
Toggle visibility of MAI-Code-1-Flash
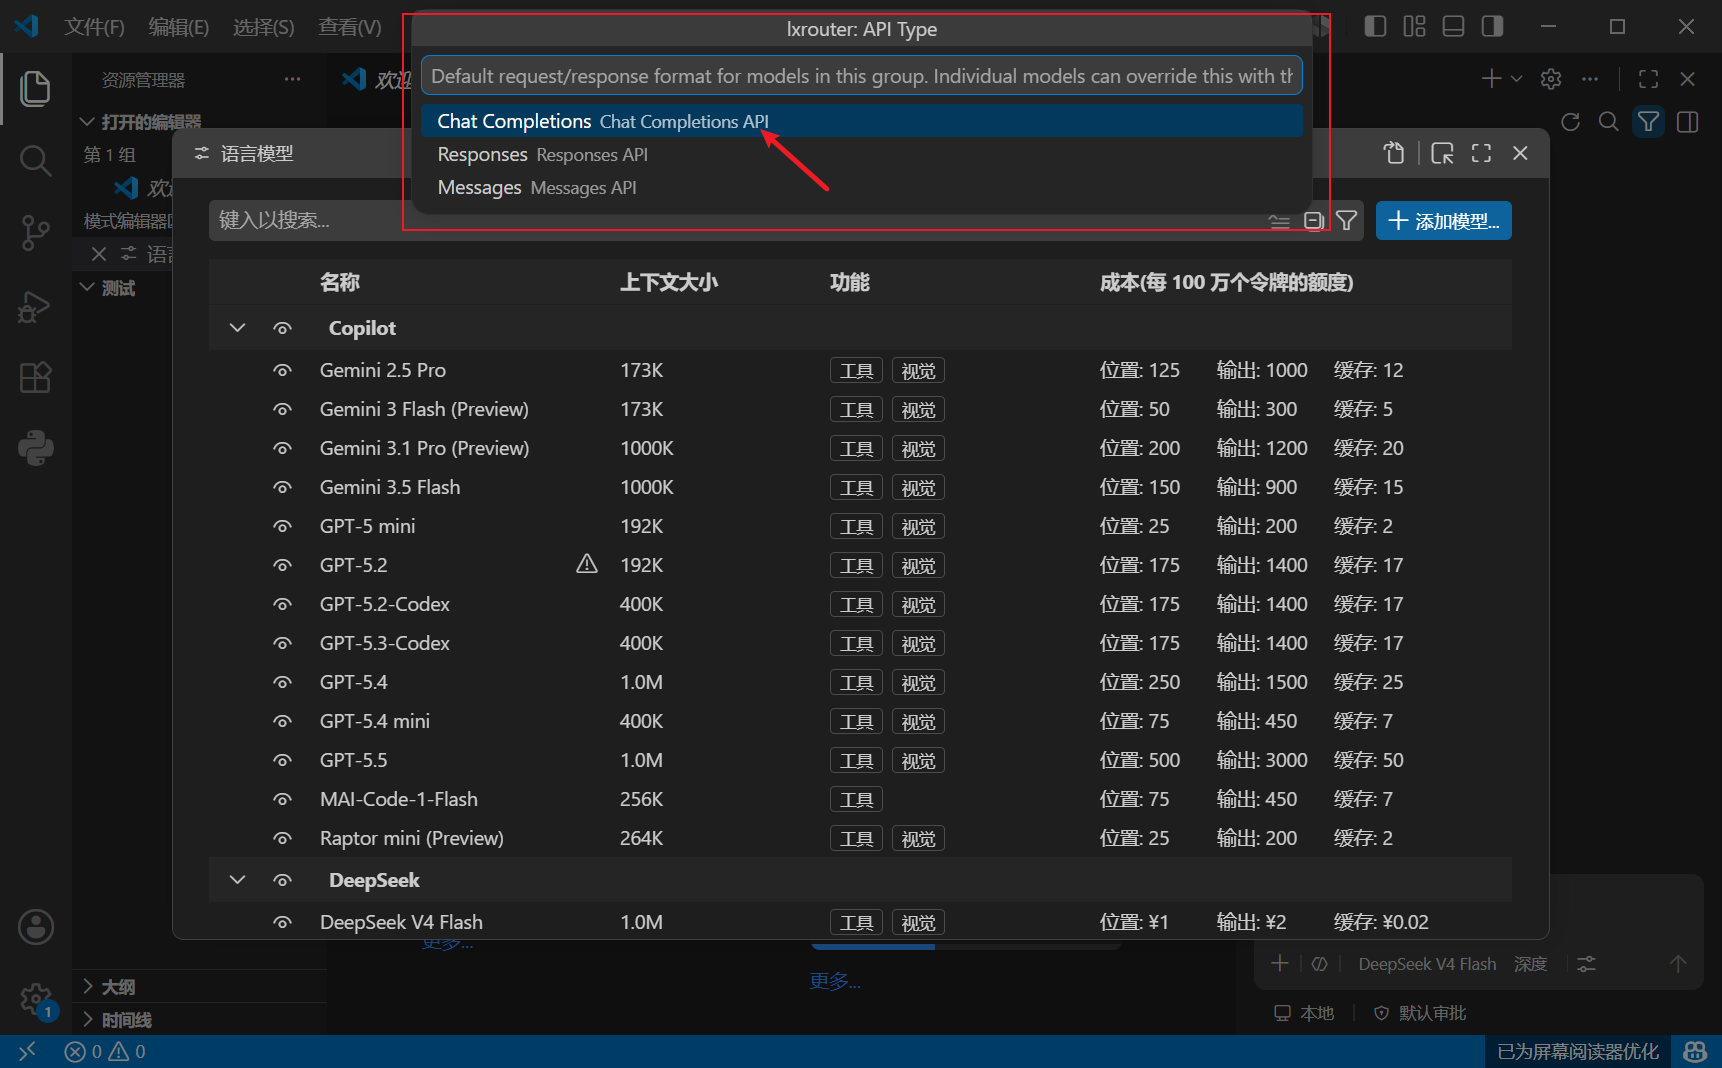click(283, 799)
